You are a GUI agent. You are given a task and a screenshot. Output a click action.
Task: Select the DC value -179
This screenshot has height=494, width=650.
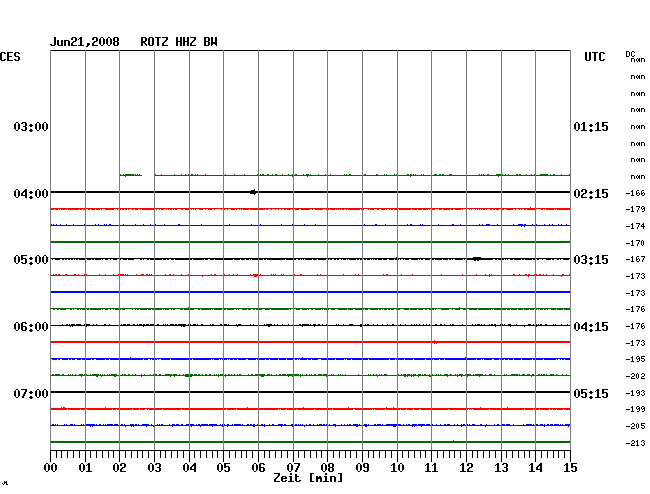click(635, 209)
